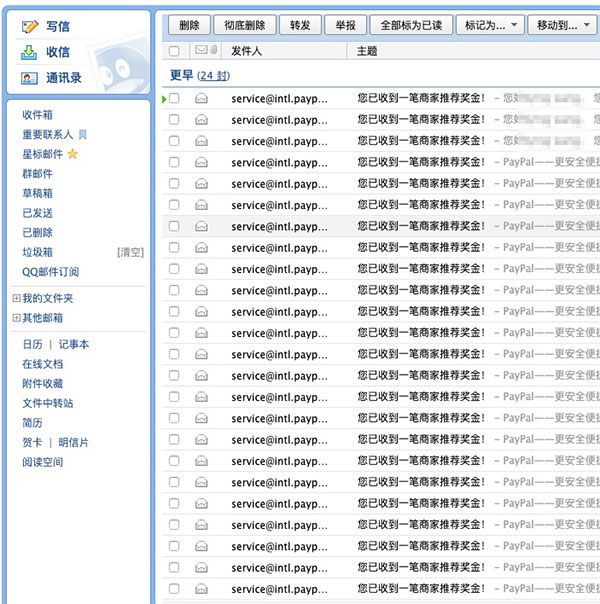Open the 贺卡 greeting cards link
Screen dimensions: 600x604
32,443
